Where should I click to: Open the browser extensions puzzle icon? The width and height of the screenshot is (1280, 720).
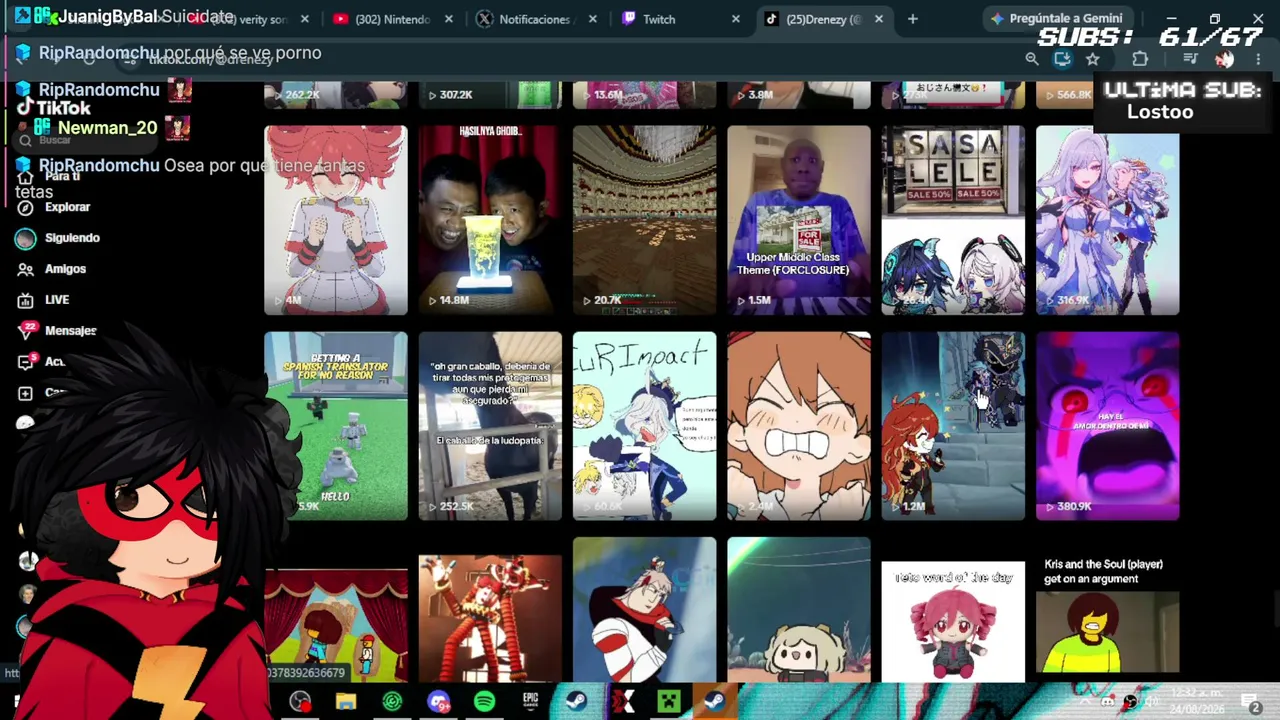pyautogui.click(x=1140, y=59)
